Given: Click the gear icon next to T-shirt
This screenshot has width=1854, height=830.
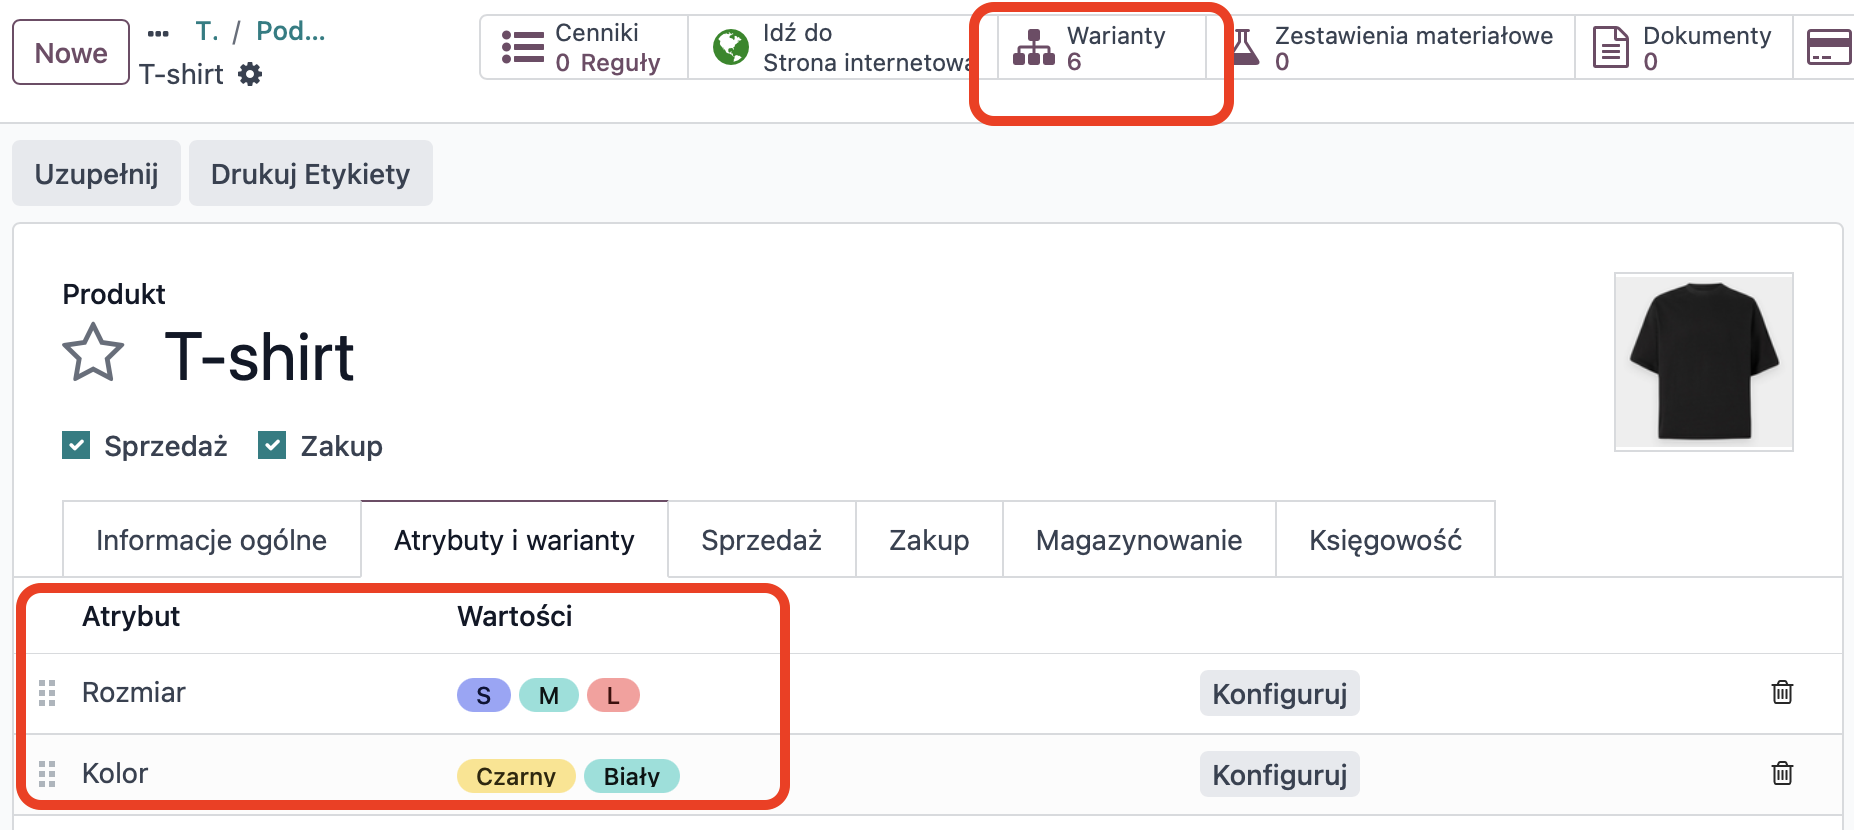Looking at the screenshot, I should pos(250,74).
